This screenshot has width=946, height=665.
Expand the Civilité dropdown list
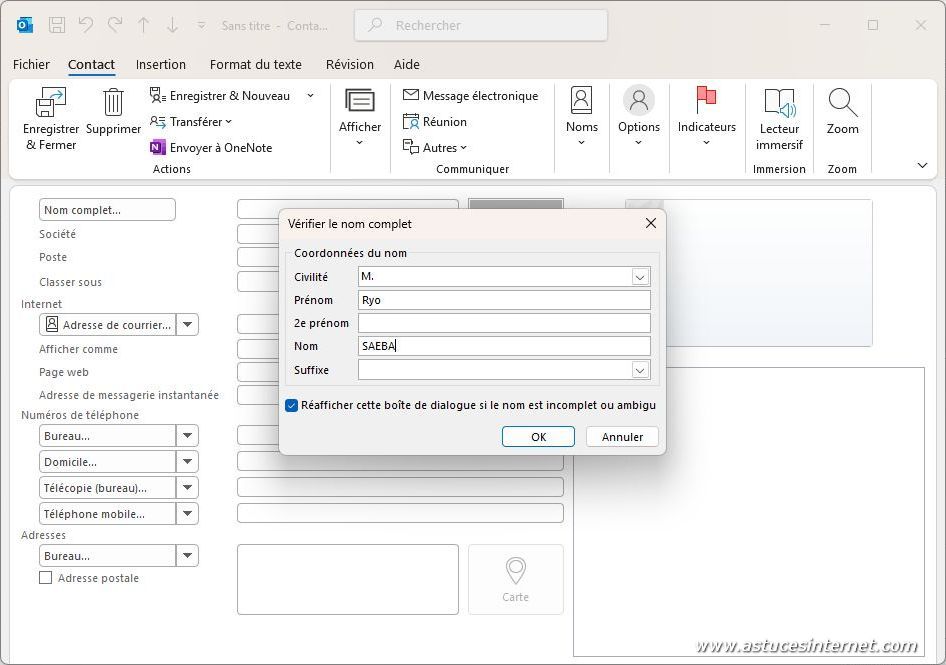coord(640,277)
